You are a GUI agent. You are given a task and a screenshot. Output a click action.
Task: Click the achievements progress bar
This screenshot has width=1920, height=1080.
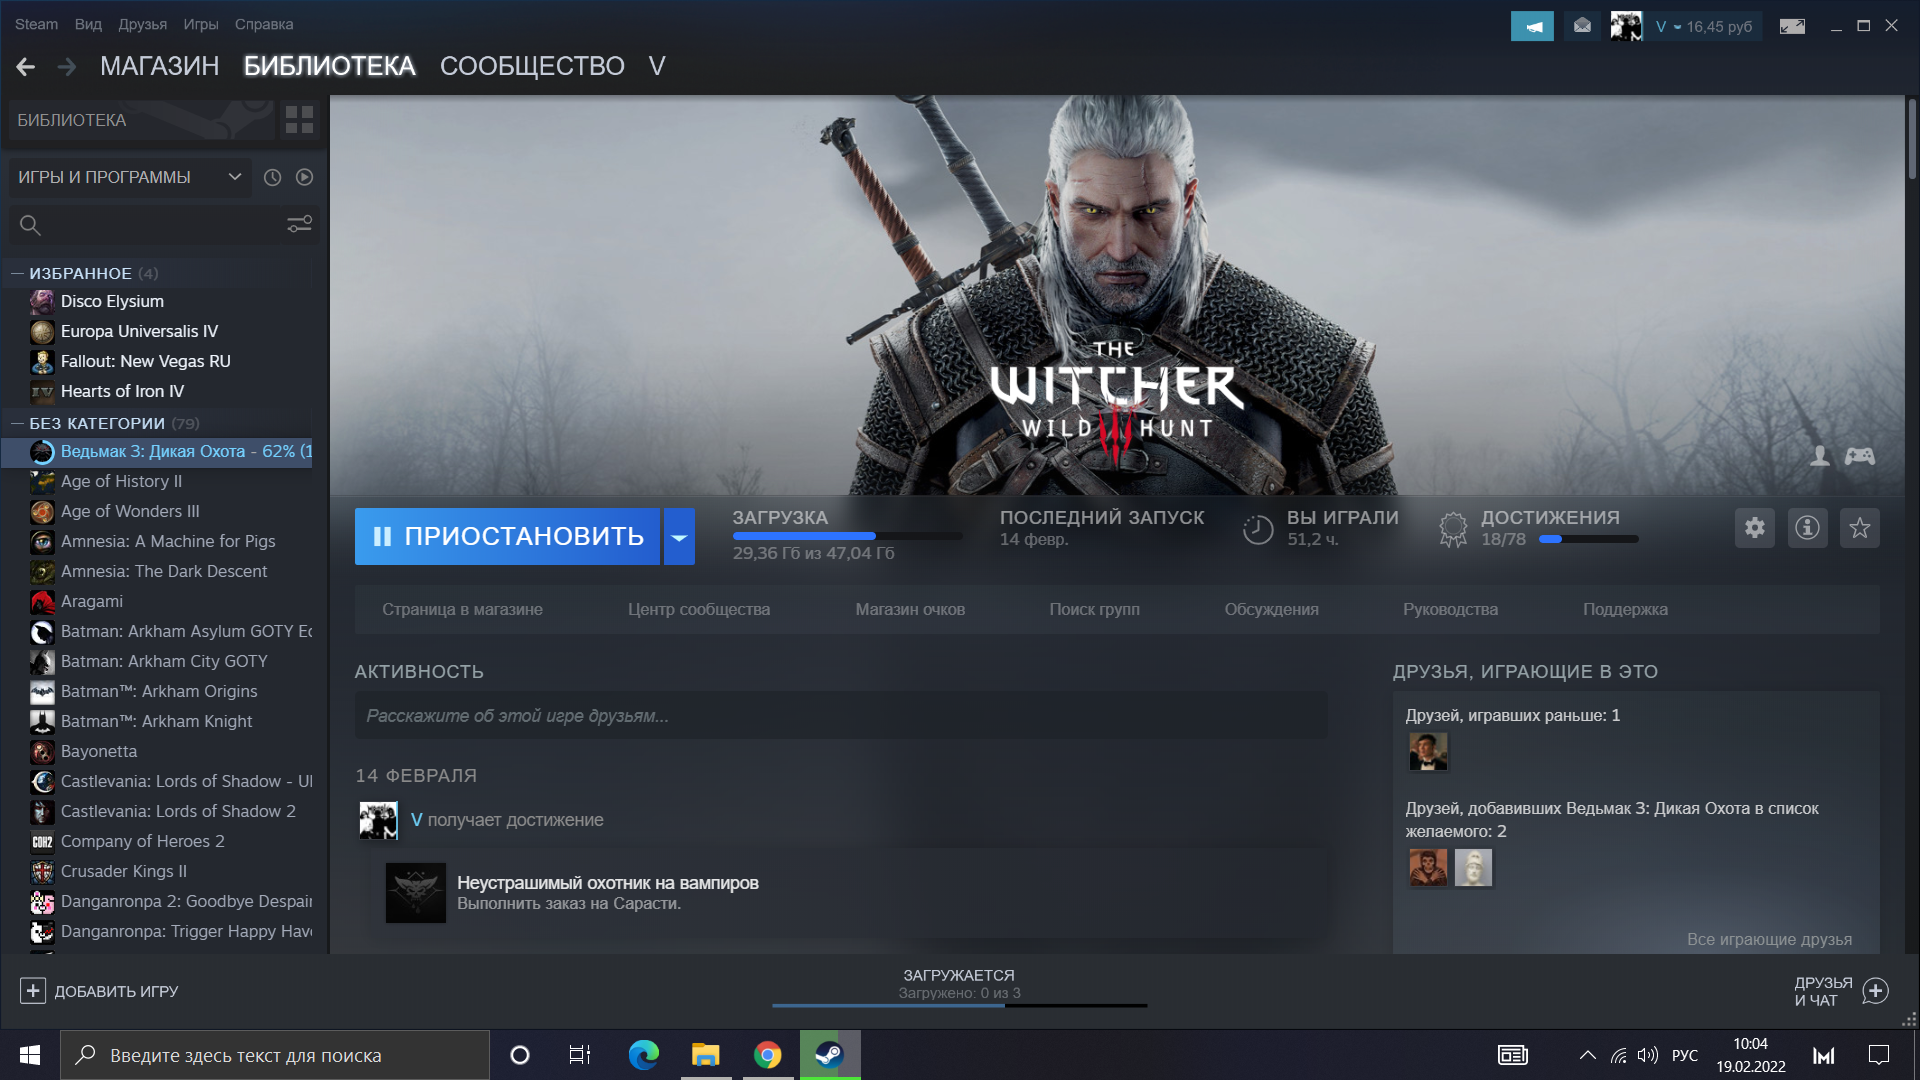(x=1588, y=539)
